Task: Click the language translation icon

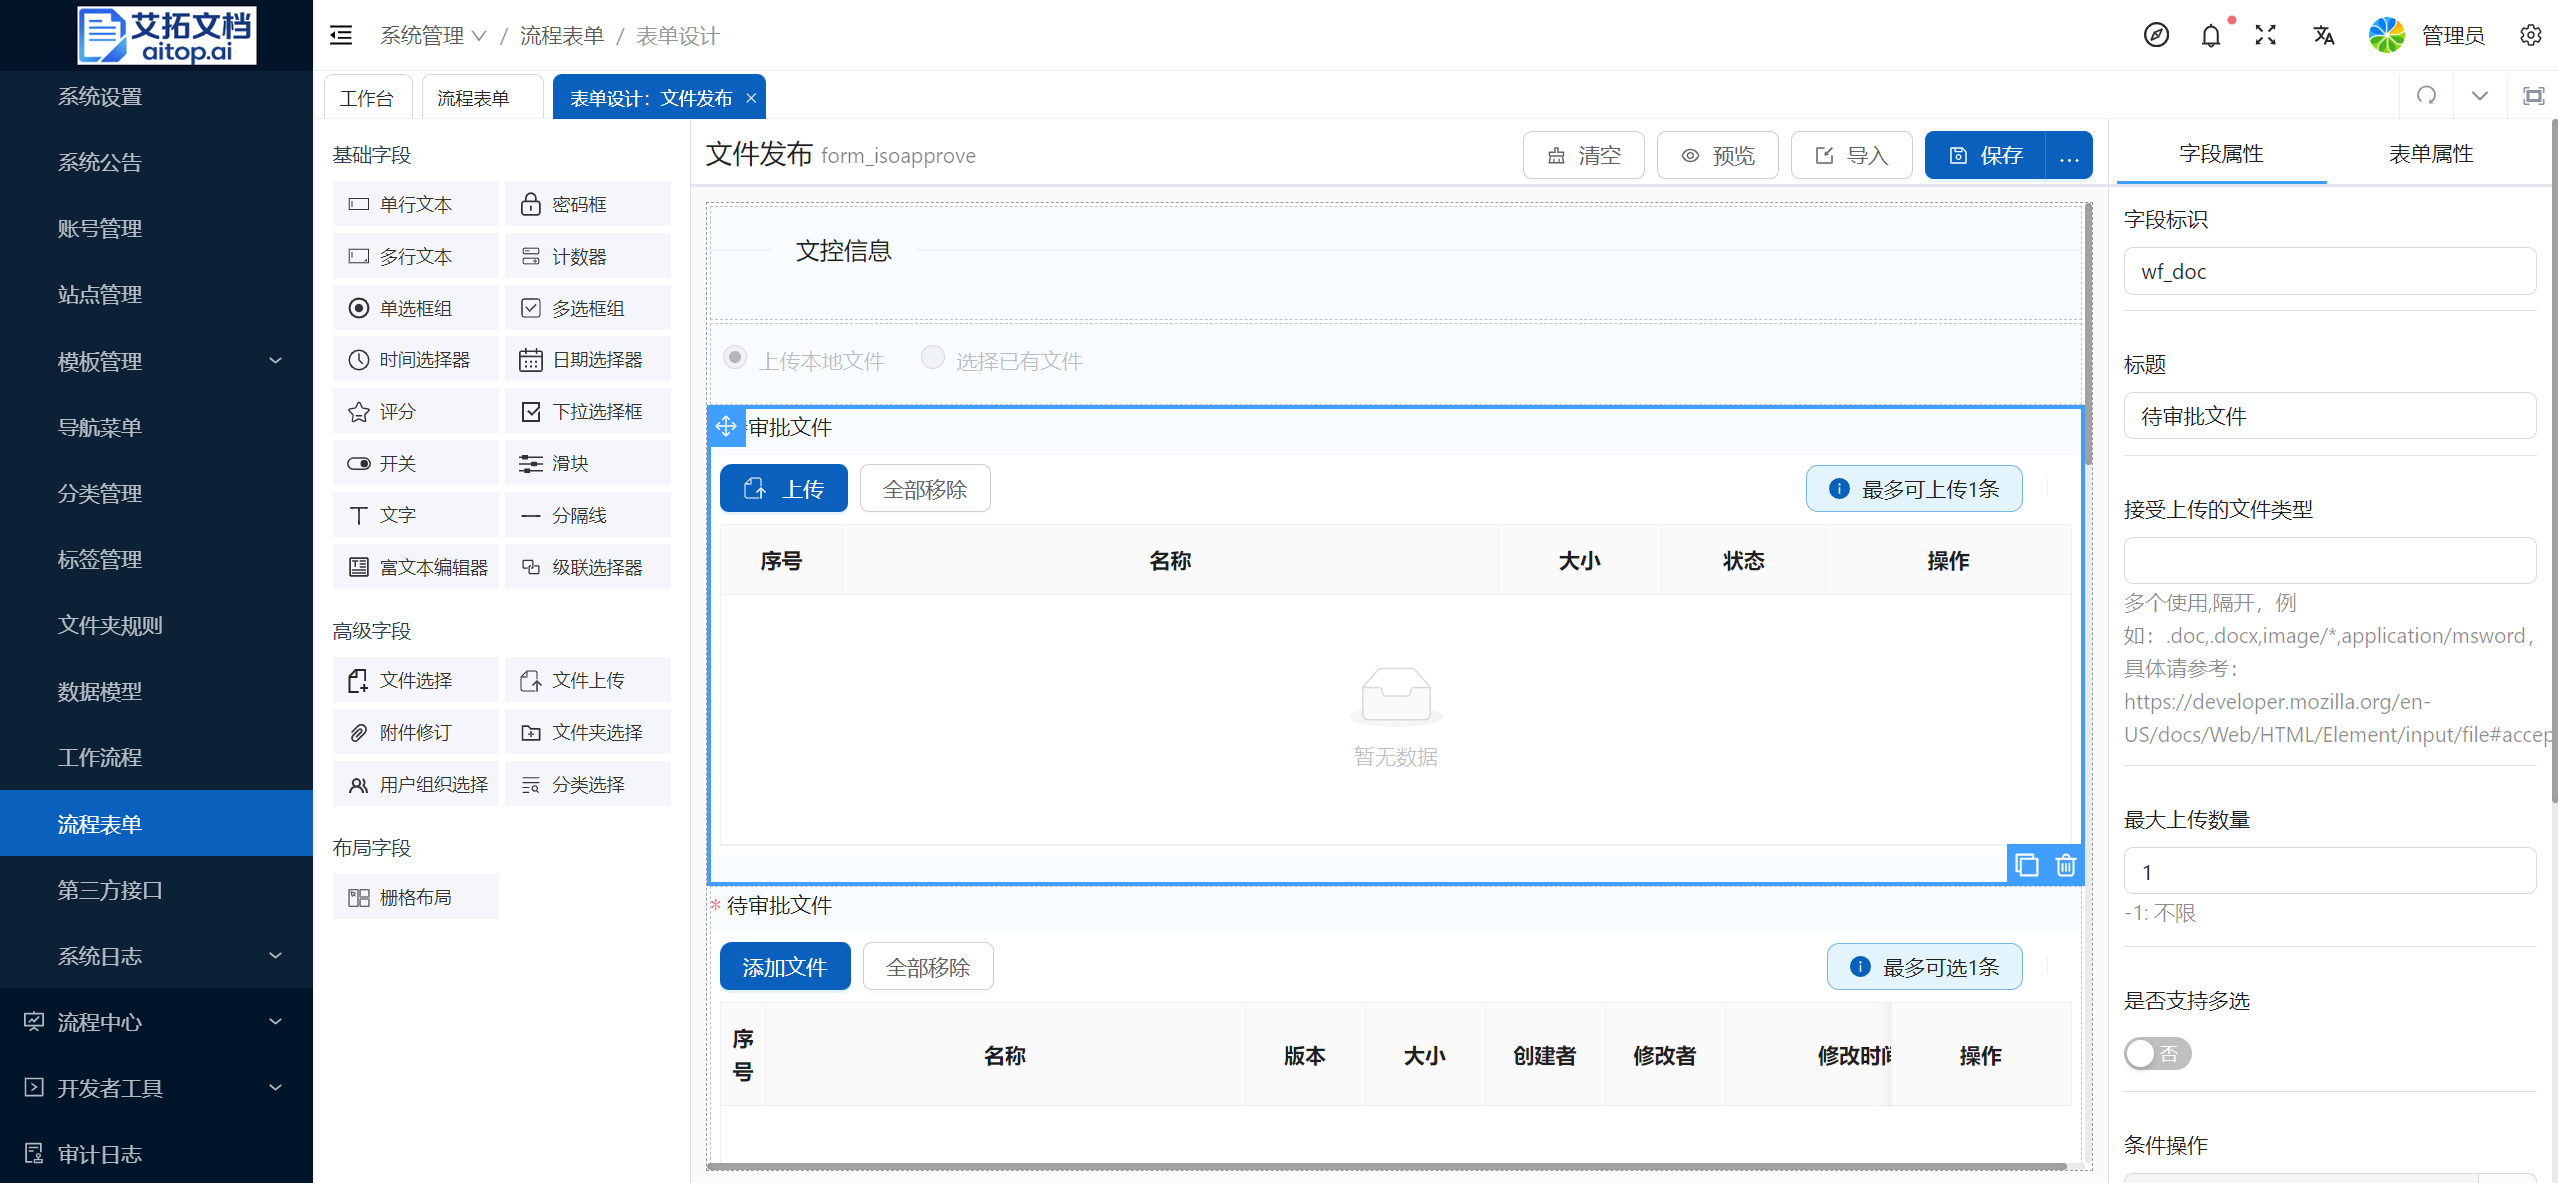Action: [2323, 36]
